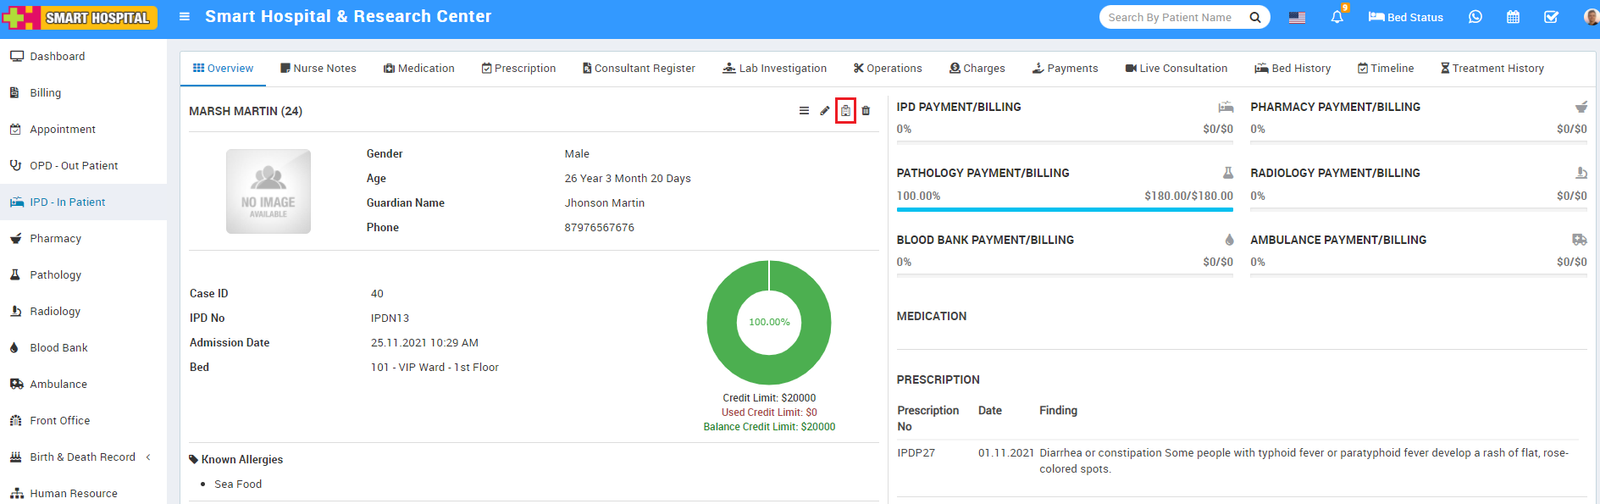Switch to the Nurse Notes tab
Screen dimensions: 1600x504
click(318, 68)
